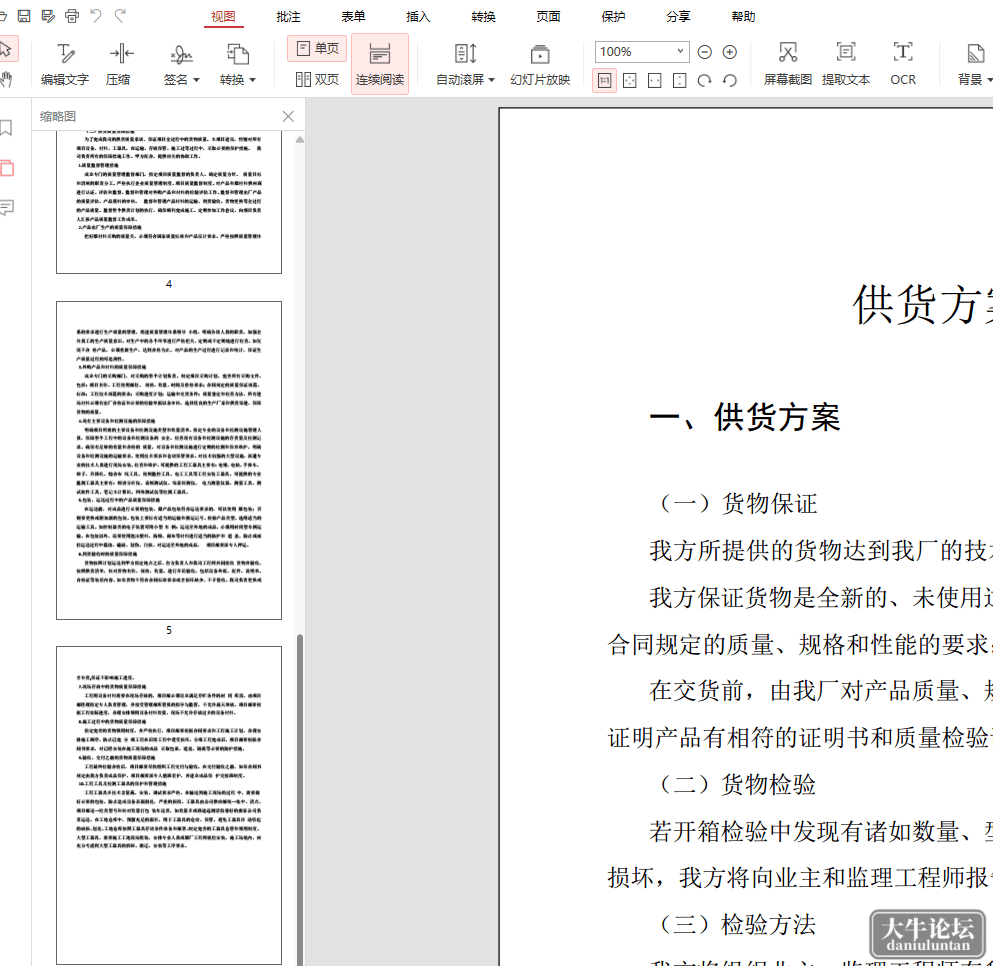Click the 压缩 compress tool
Screen dimensions: 993x966
(x=118, y=64)
